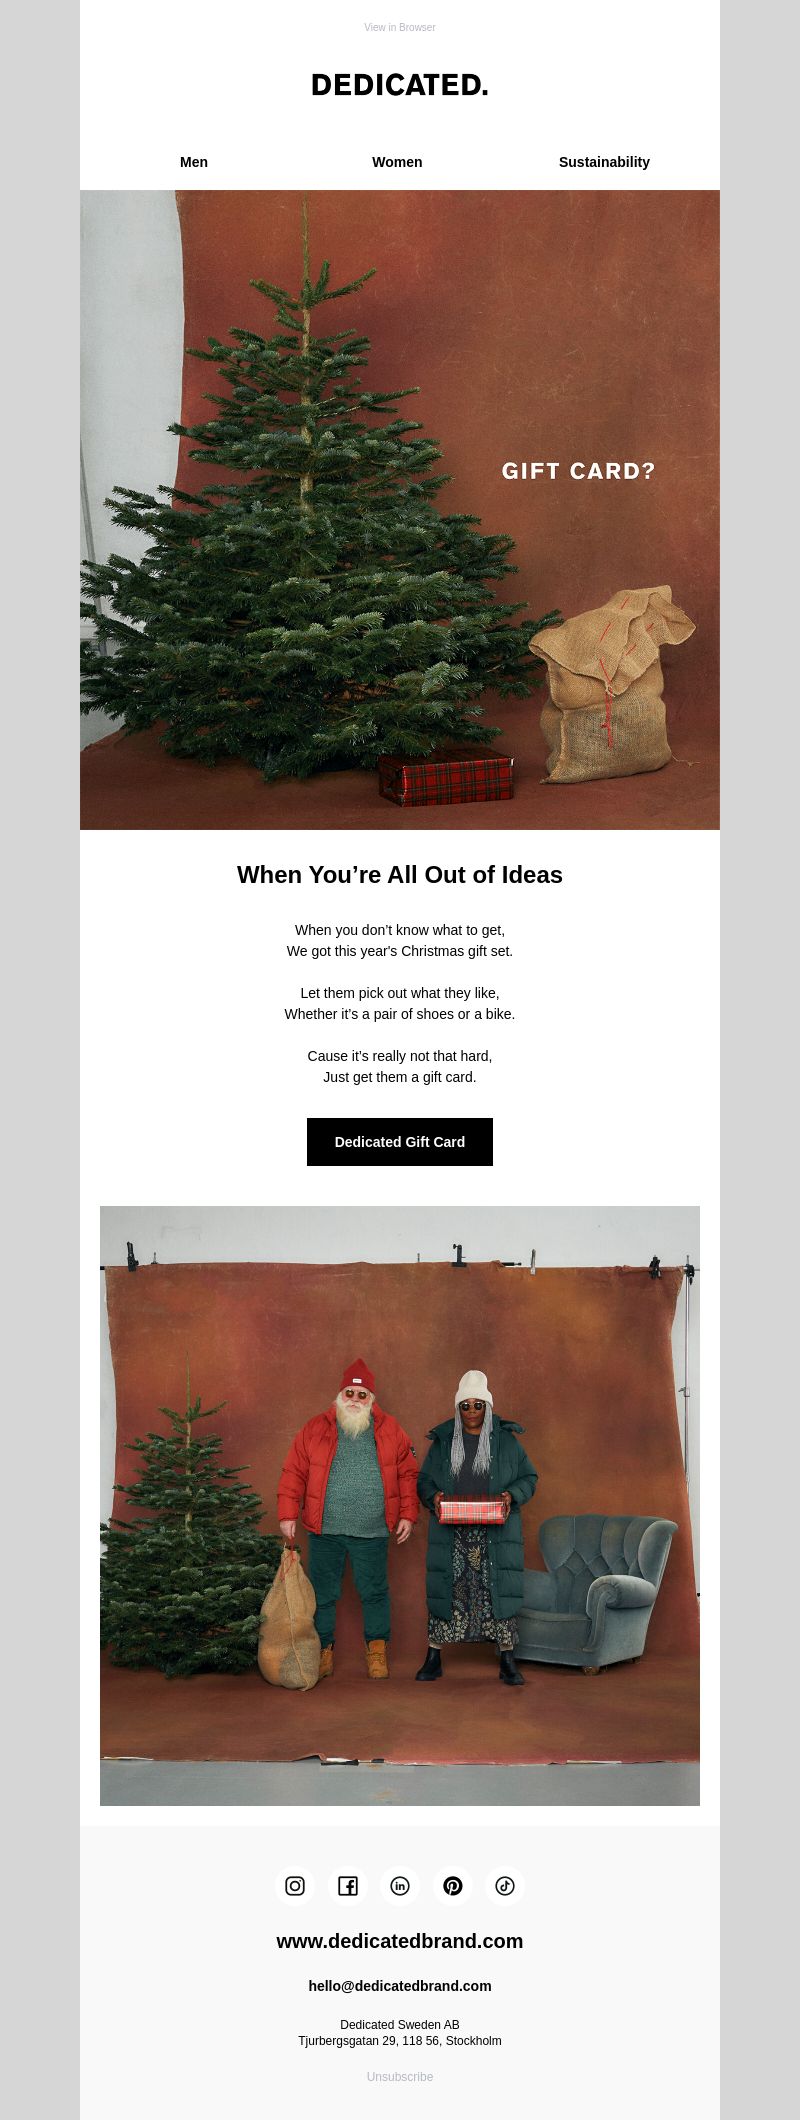Open the Pinterest social icon

pos(453,1886)
